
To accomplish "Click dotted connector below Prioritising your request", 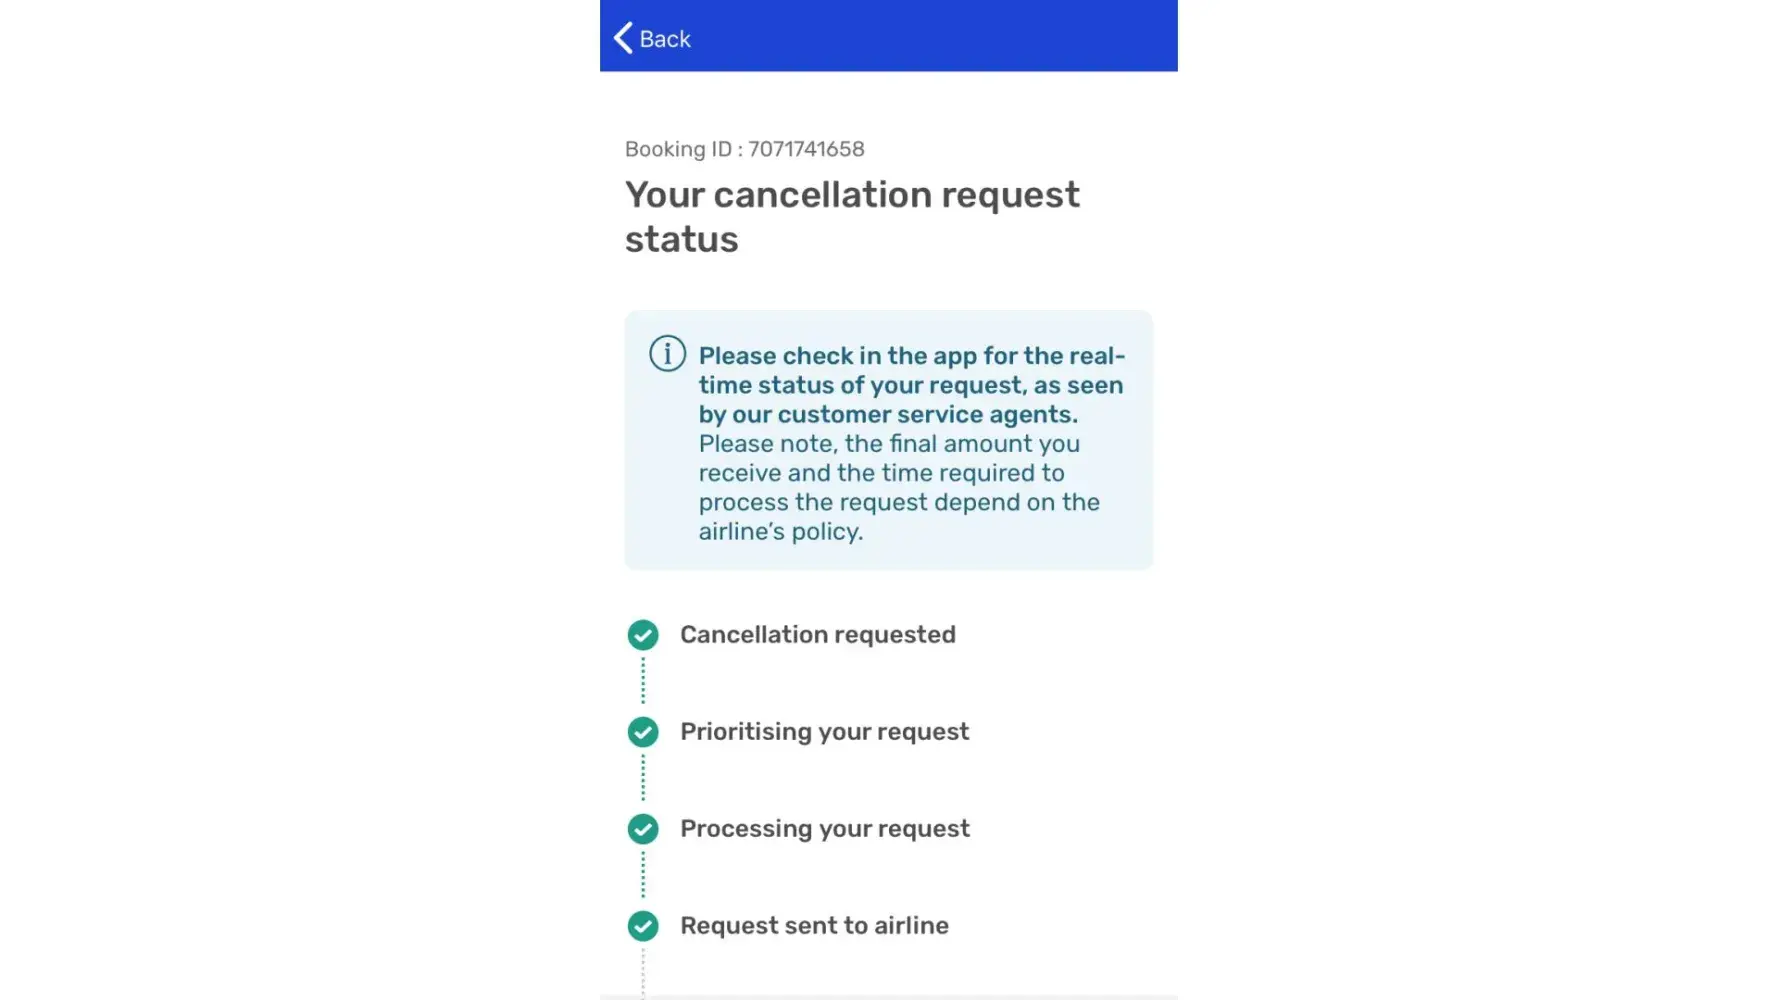I will 643,778.
